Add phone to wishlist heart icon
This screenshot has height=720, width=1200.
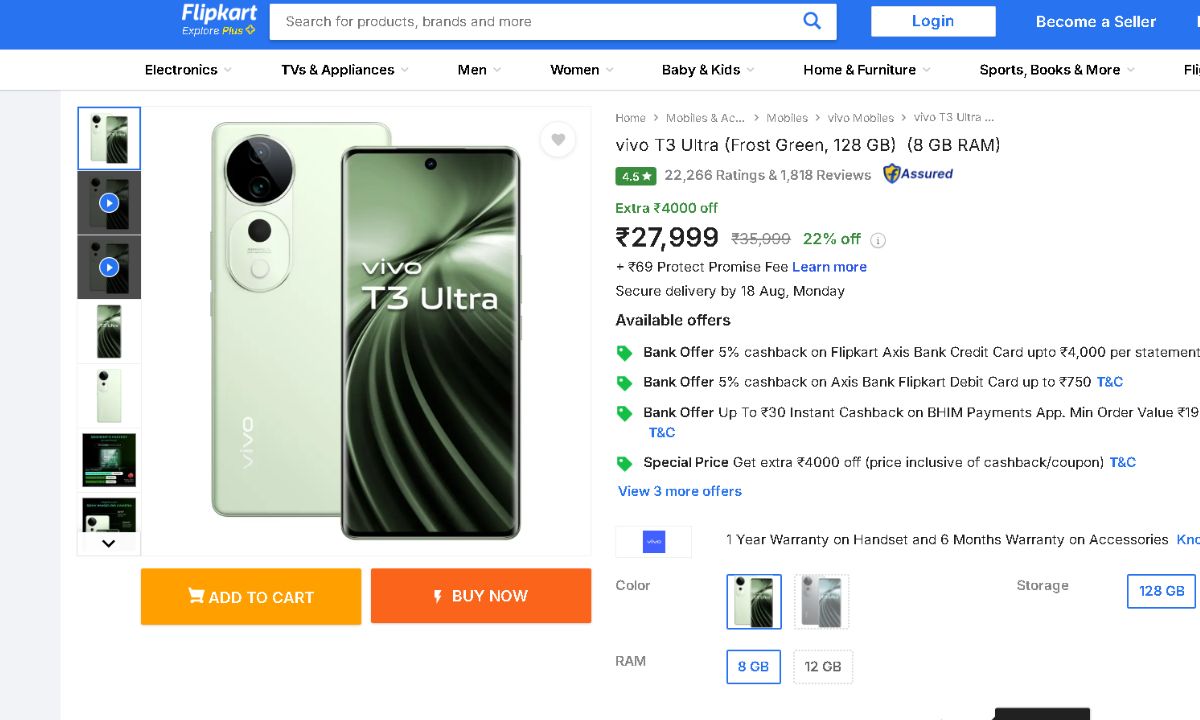point(558,140)
